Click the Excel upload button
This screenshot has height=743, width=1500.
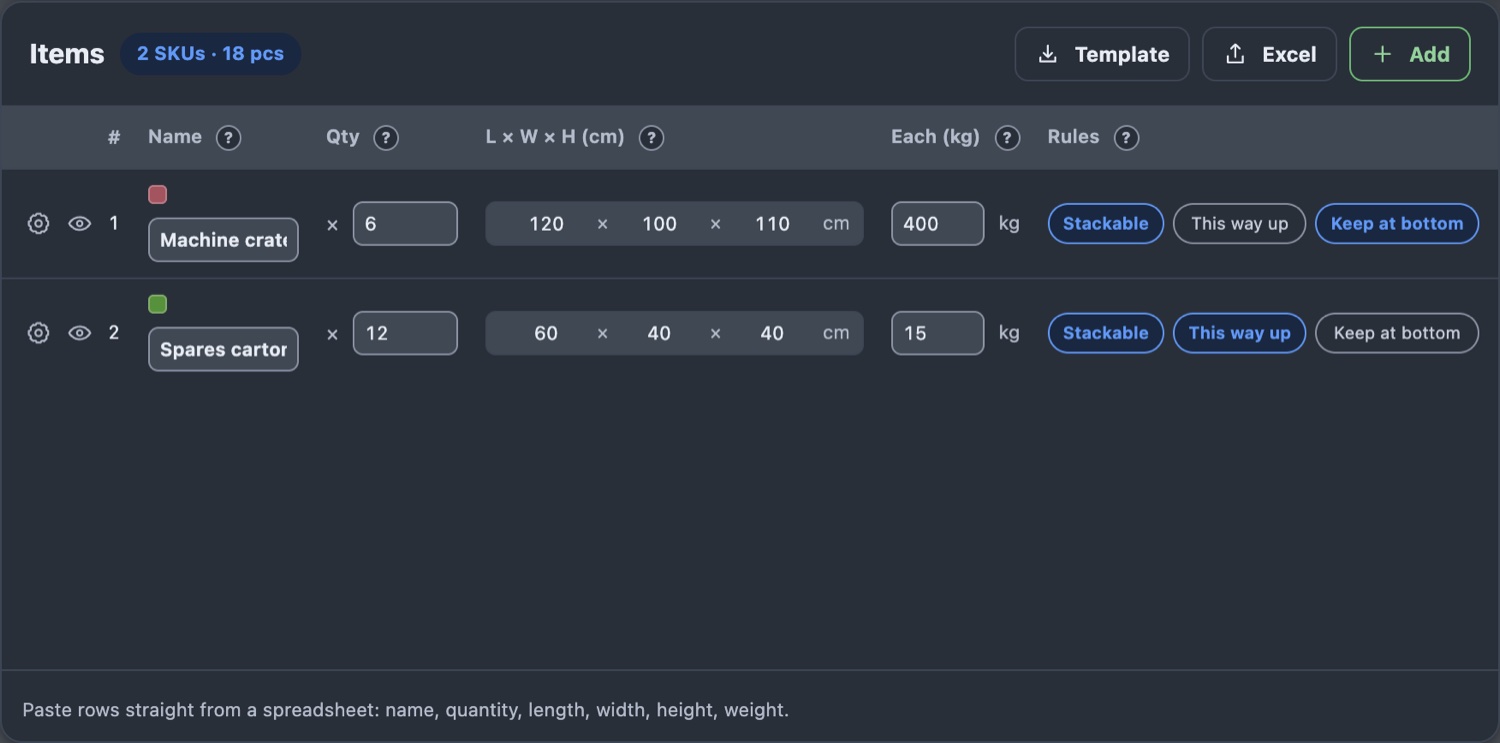point(1270,54)
